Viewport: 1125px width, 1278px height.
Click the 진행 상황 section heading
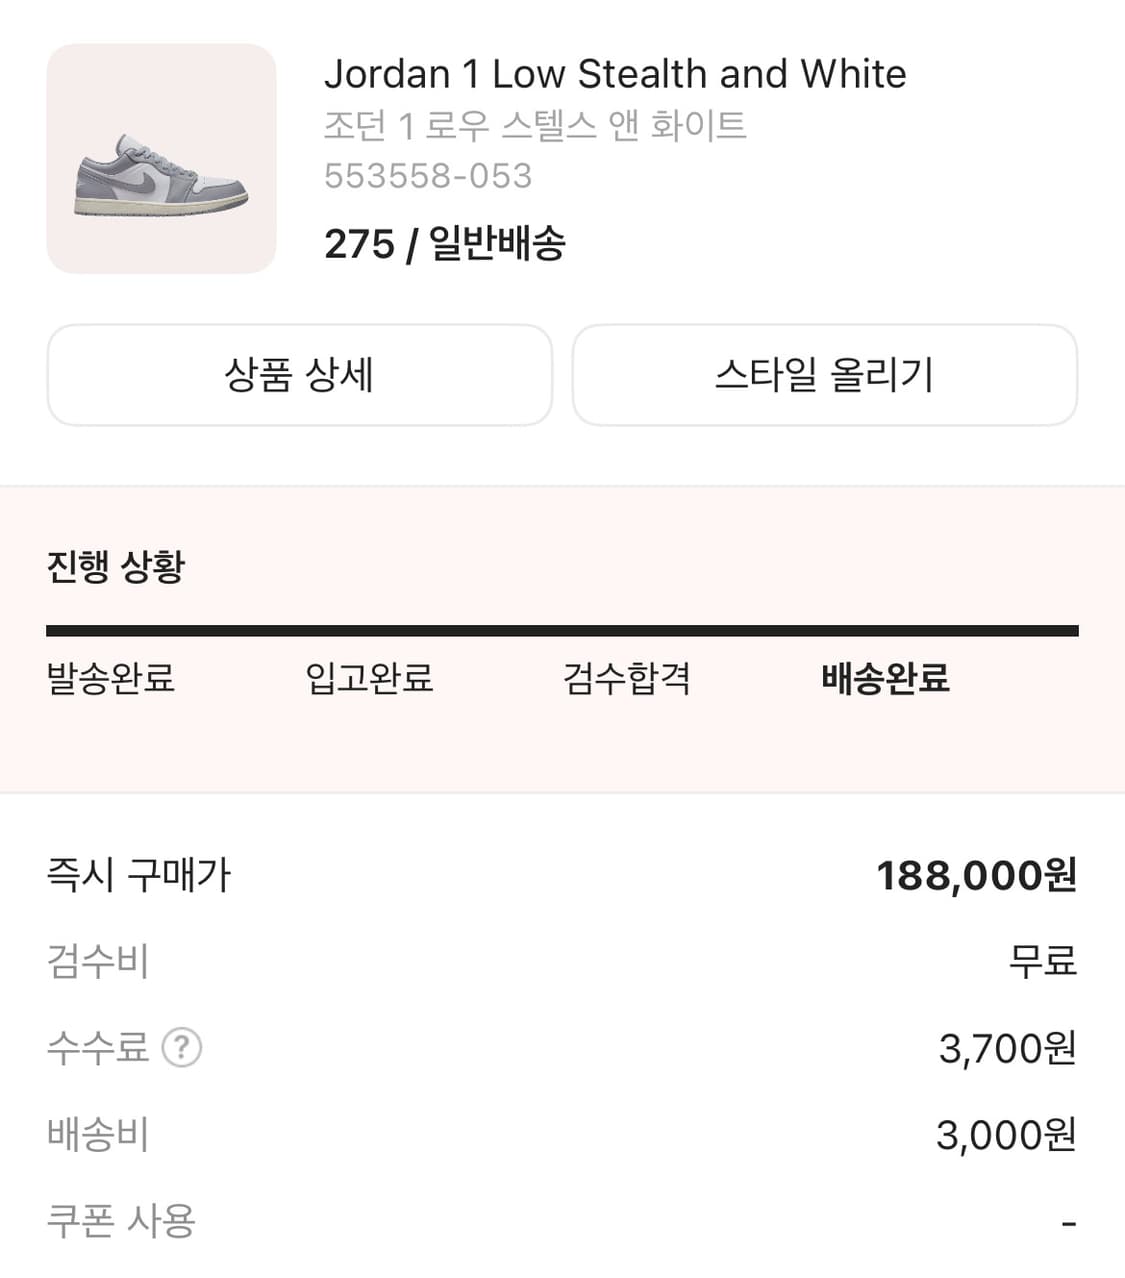point(116,566)
